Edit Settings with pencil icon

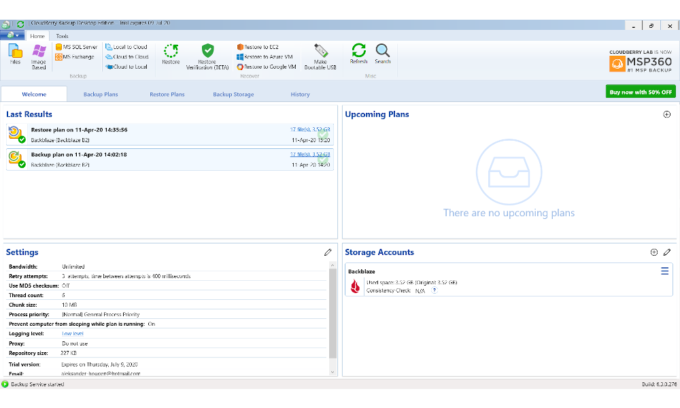328,252
